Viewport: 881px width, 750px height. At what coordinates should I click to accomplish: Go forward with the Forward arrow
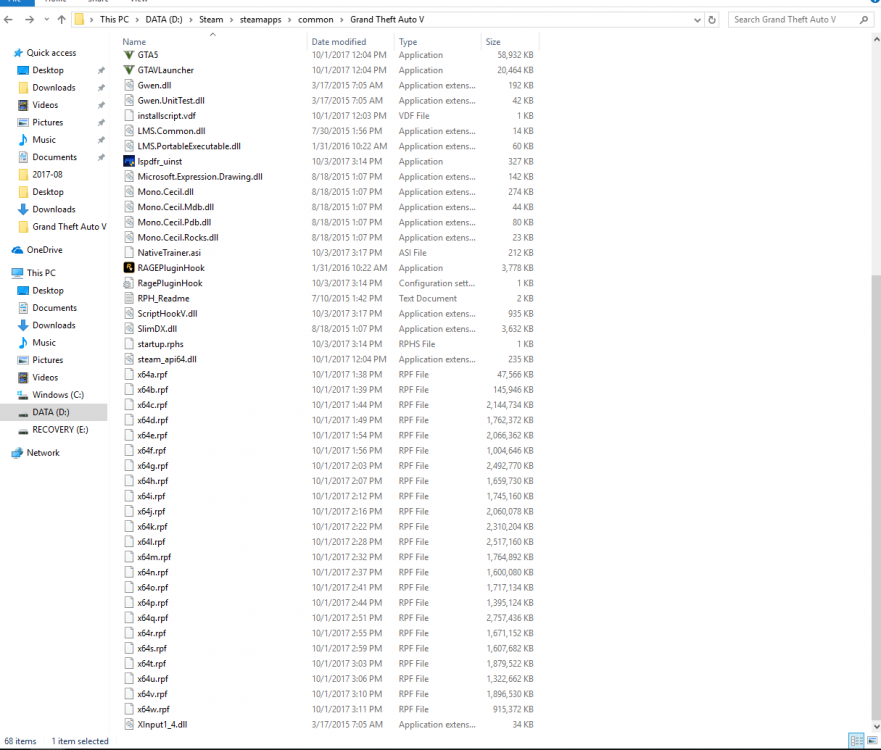pyautogui.click(x=29, y=20)
